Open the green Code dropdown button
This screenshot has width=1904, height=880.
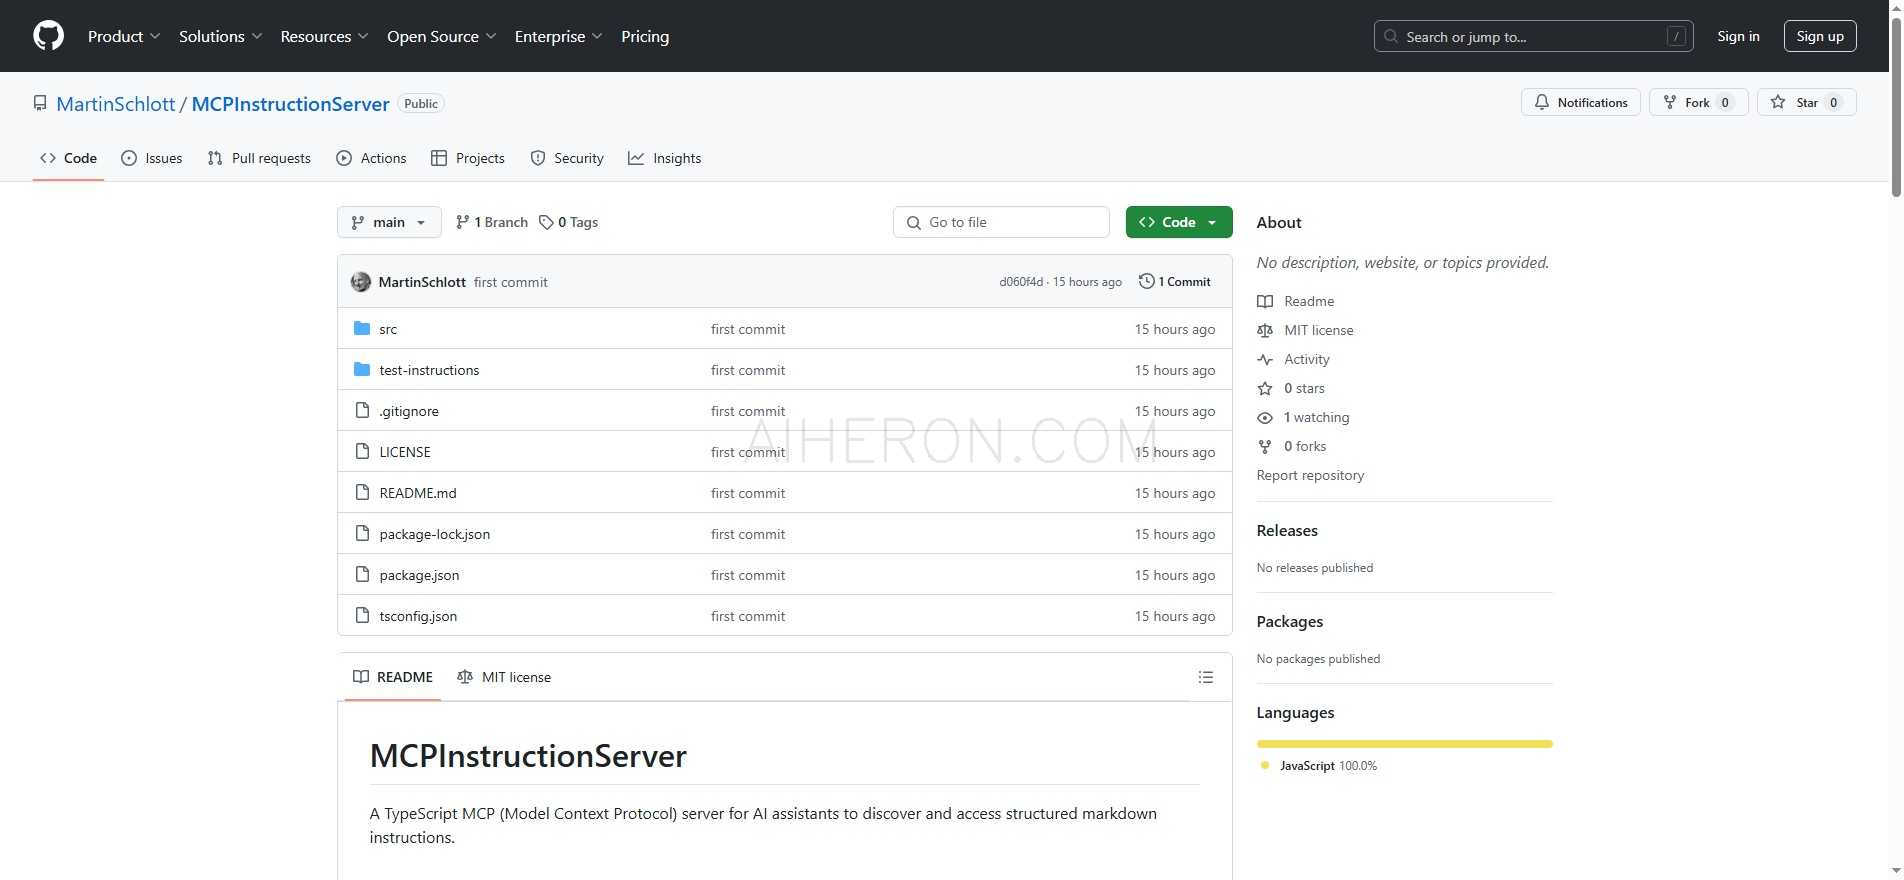(1179, 222)
